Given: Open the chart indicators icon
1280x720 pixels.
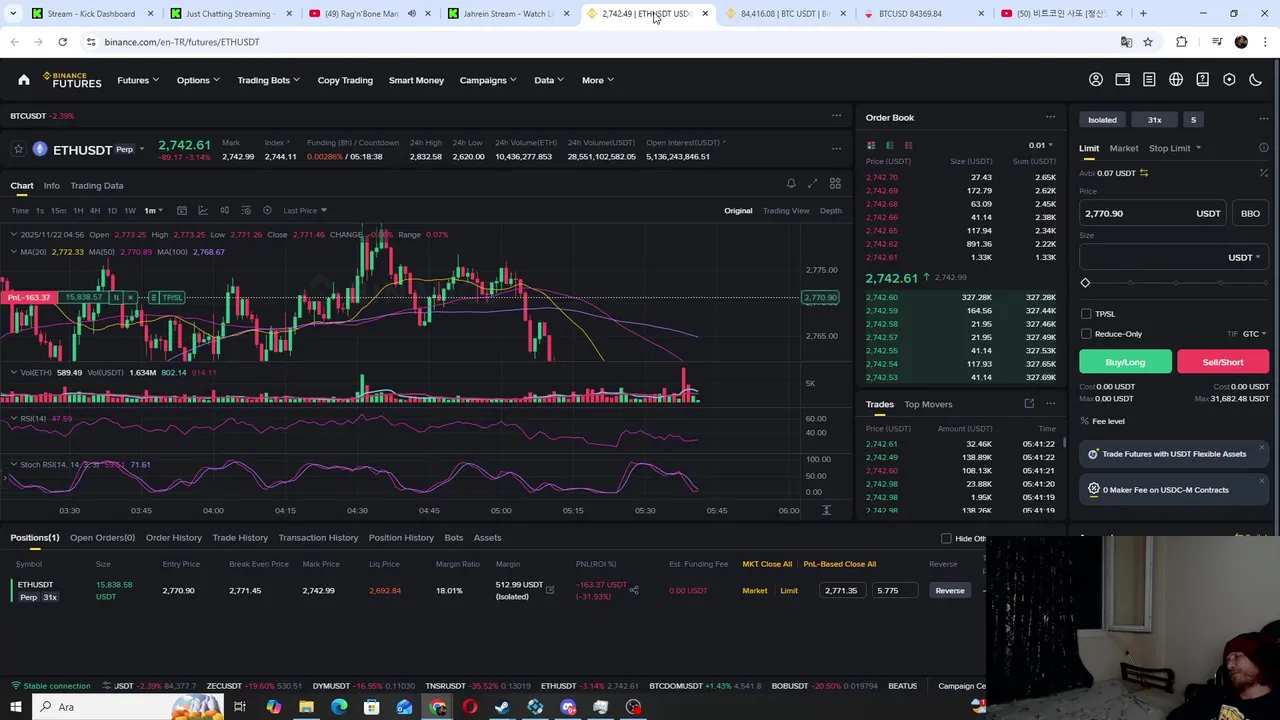Looking at the screenshot, I should 203,210.
